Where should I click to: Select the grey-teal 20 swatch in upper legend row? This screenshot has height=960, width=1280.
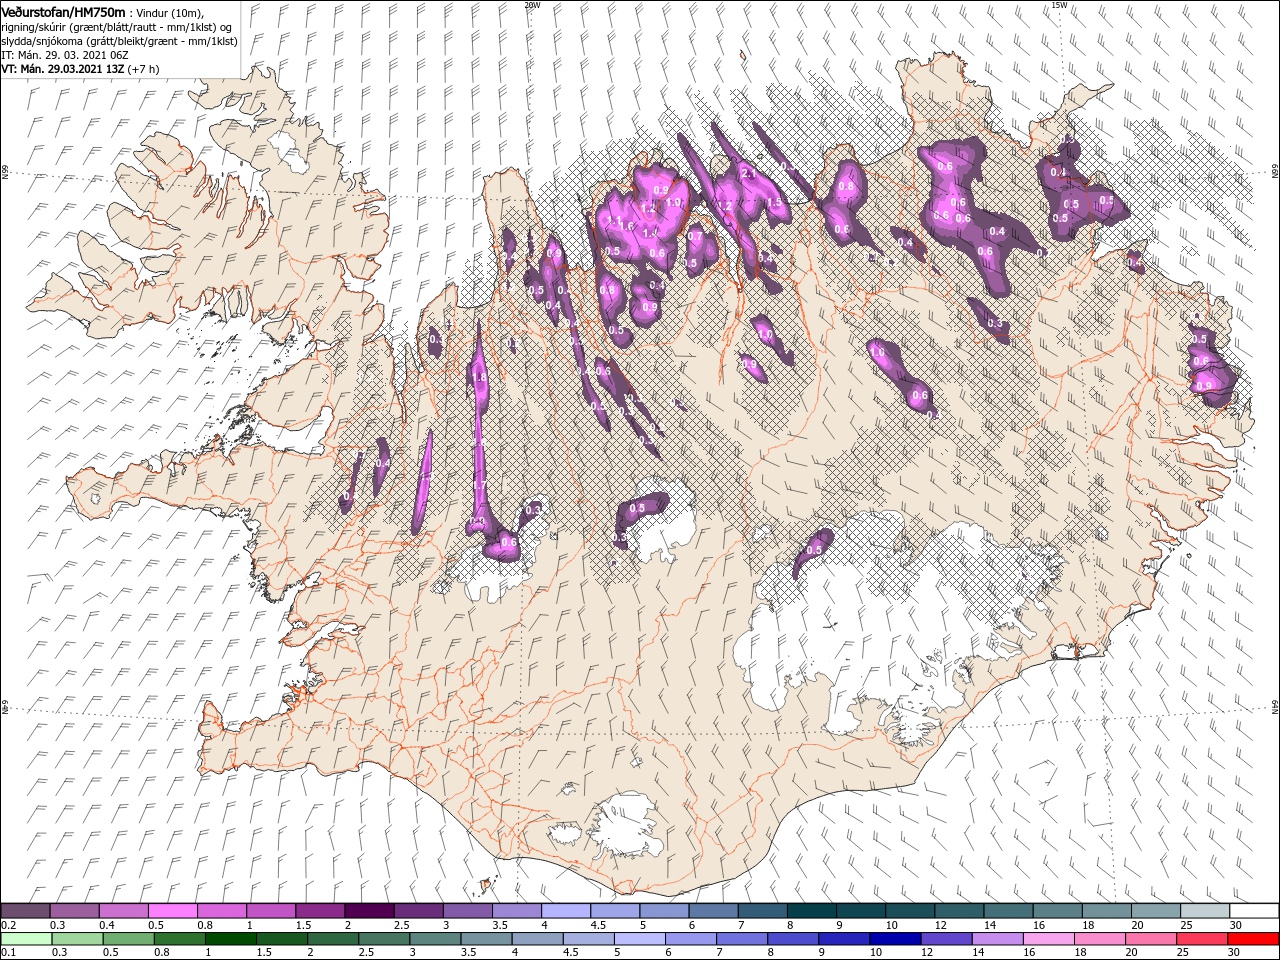pyautogui.click(x=1155, y=911)
